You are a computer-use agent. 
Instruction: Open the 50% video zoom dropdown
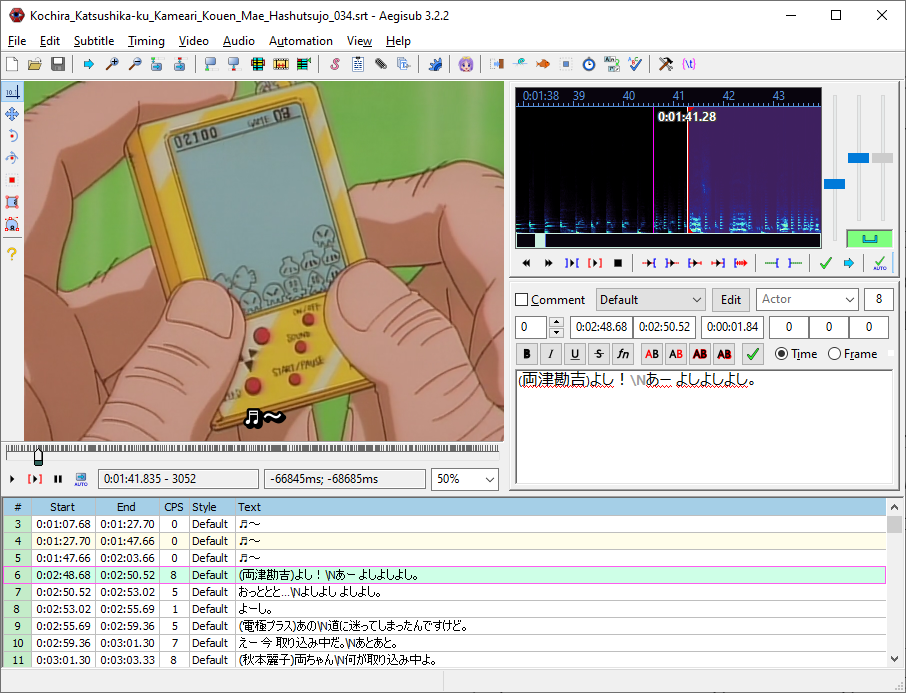click(x=465, y=479)
